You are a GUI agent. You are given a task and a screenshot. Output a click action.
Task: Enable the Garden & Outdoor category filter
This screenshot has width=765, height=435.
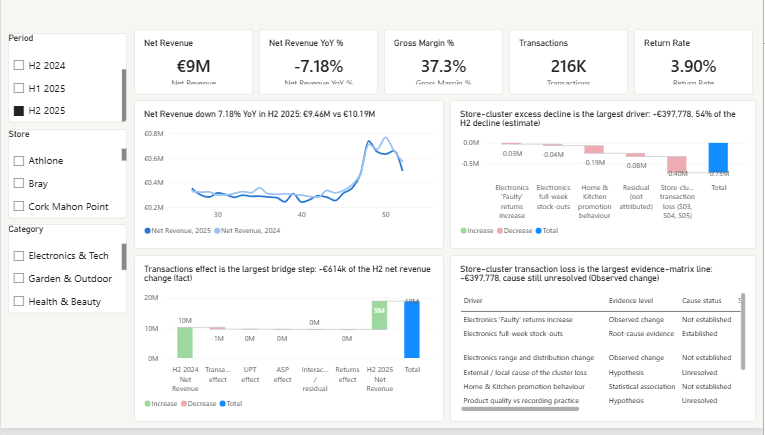19,278
